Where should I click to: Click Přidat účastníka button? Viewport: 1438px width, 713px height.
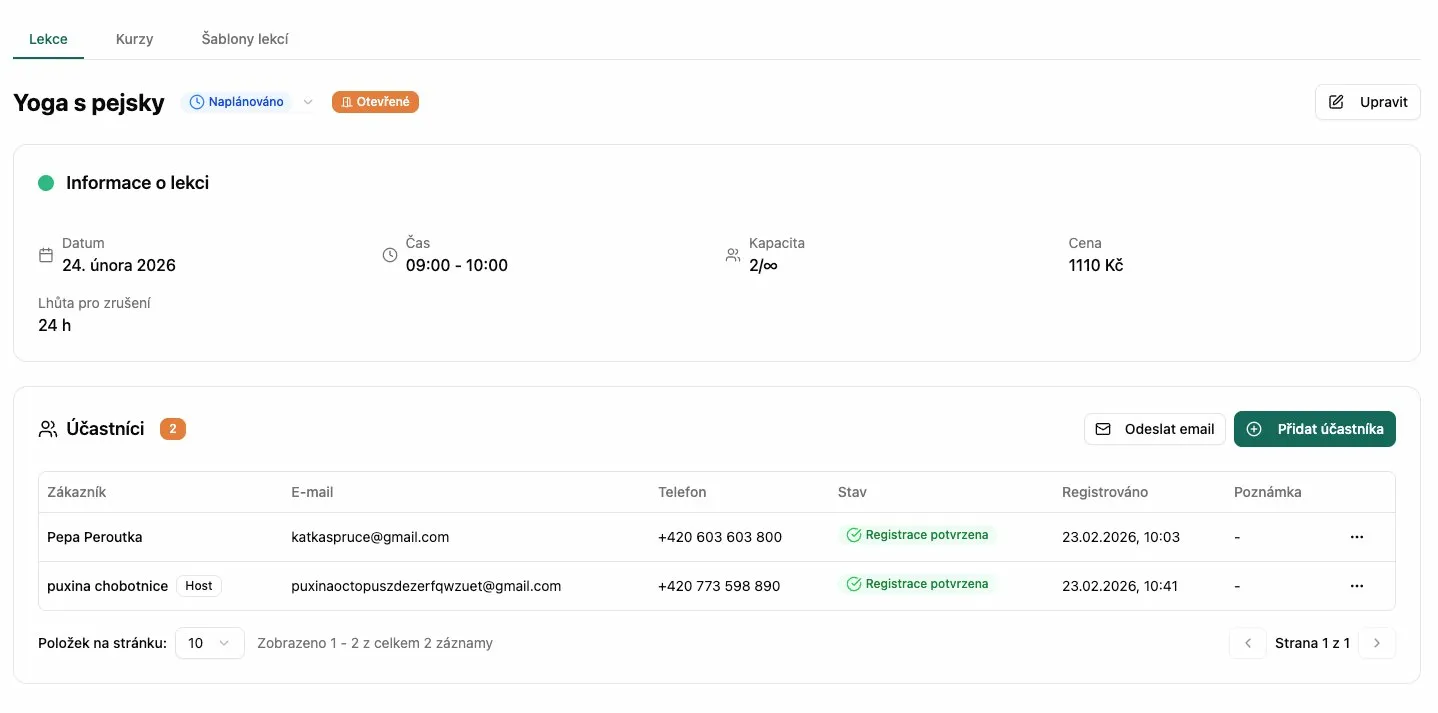(x=1314, y=429)
